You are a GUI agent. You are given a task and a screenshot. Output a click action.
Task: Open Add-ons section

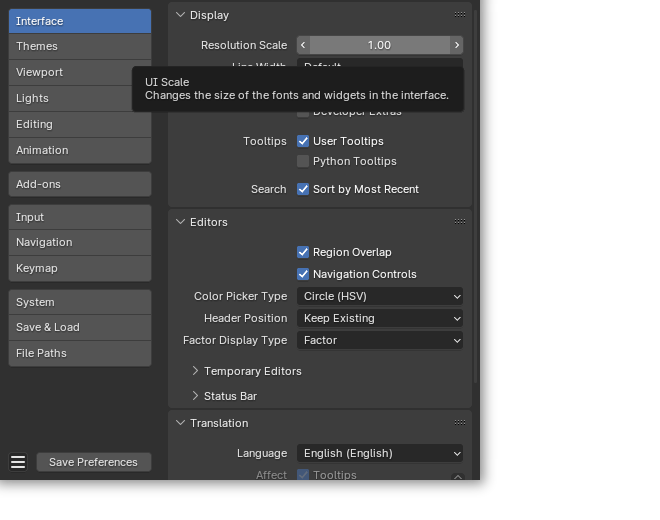pos(80,184)
